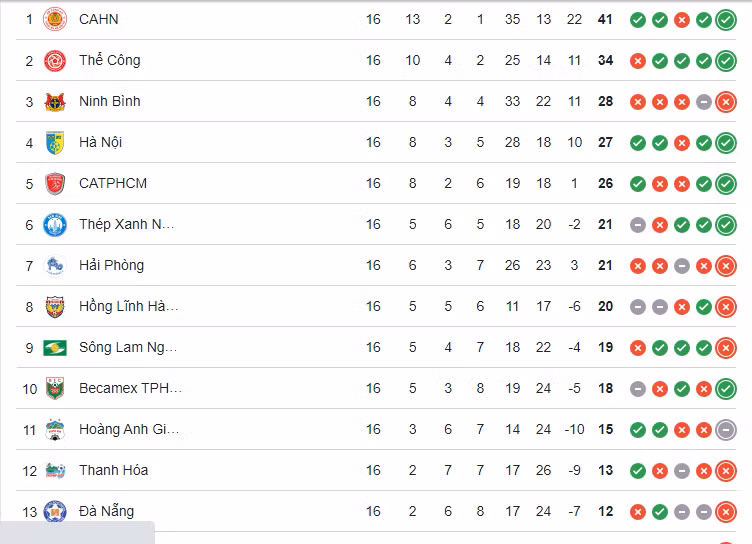Click Hà Nội's latest win form indicator
Screen dimensions: 752x544
[x=726, y=143]
